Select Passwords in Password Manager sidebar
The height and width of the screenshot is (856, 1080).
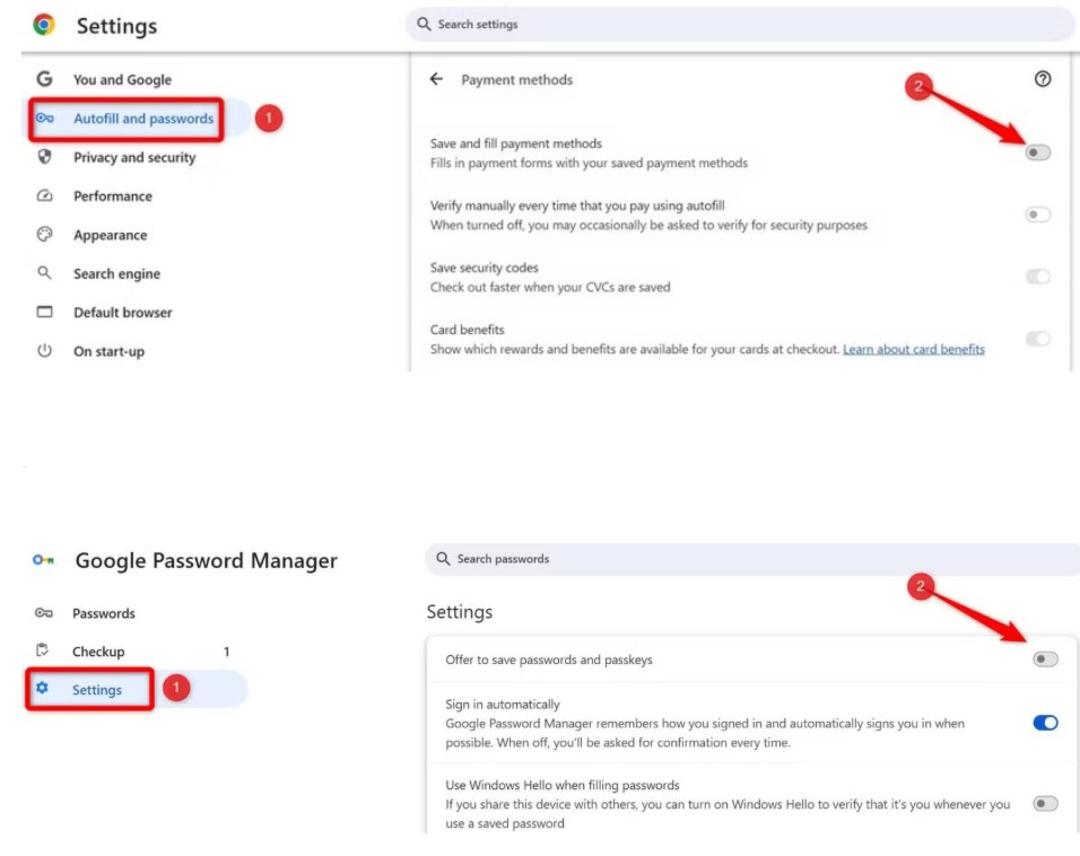(x=103, y=613)
